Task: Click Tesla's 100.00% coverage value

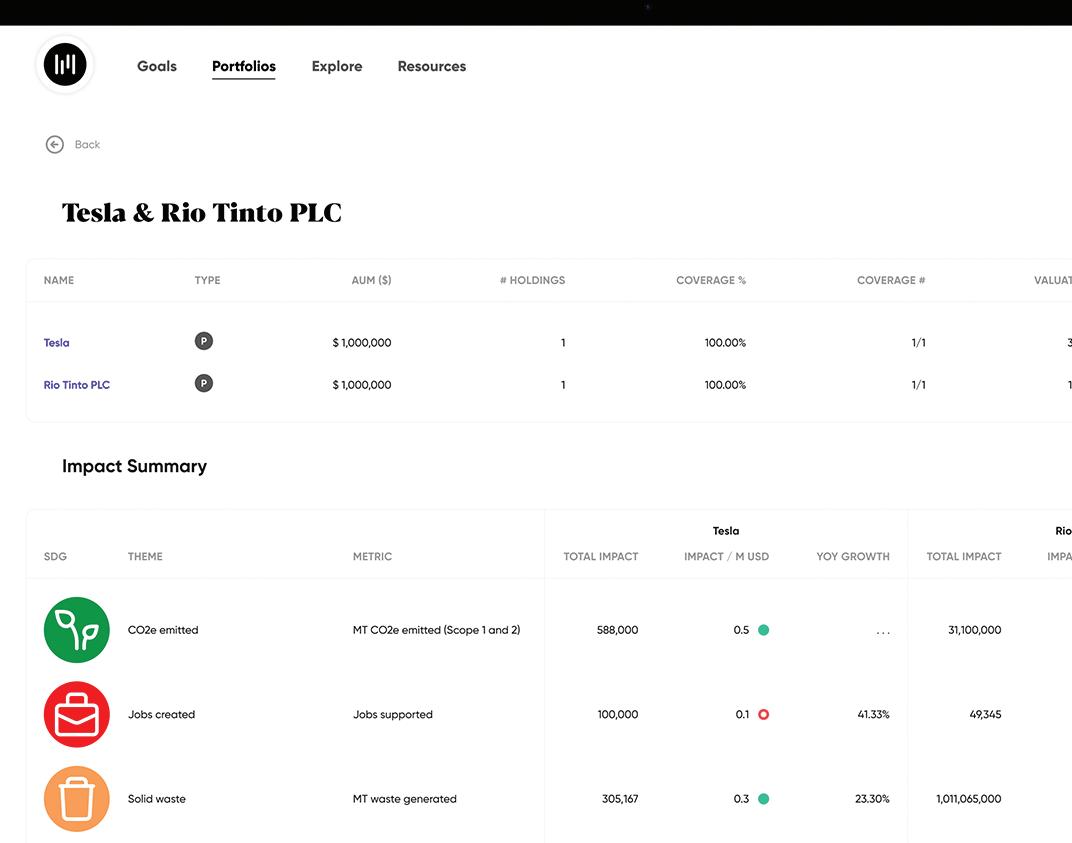Action: [x=725, y=343]
